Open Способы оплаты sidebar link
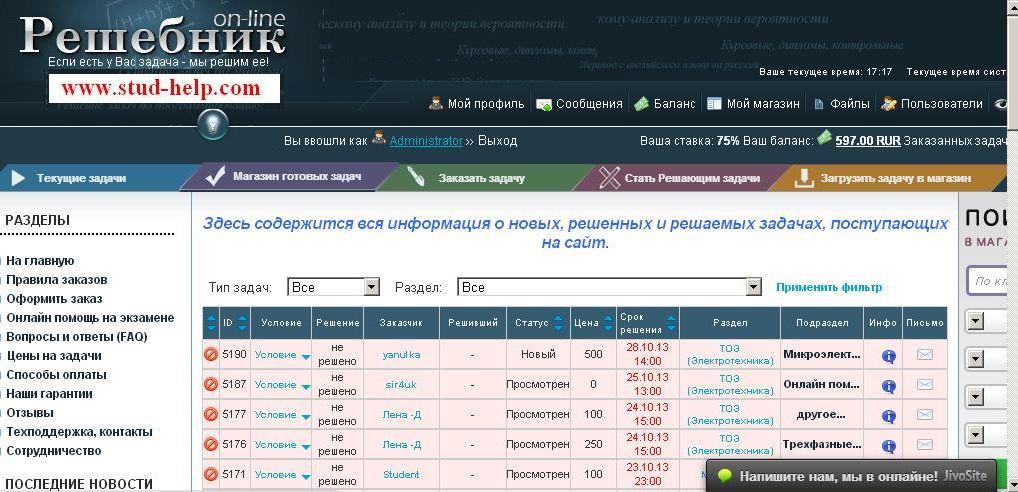 (x=56, y=375)
